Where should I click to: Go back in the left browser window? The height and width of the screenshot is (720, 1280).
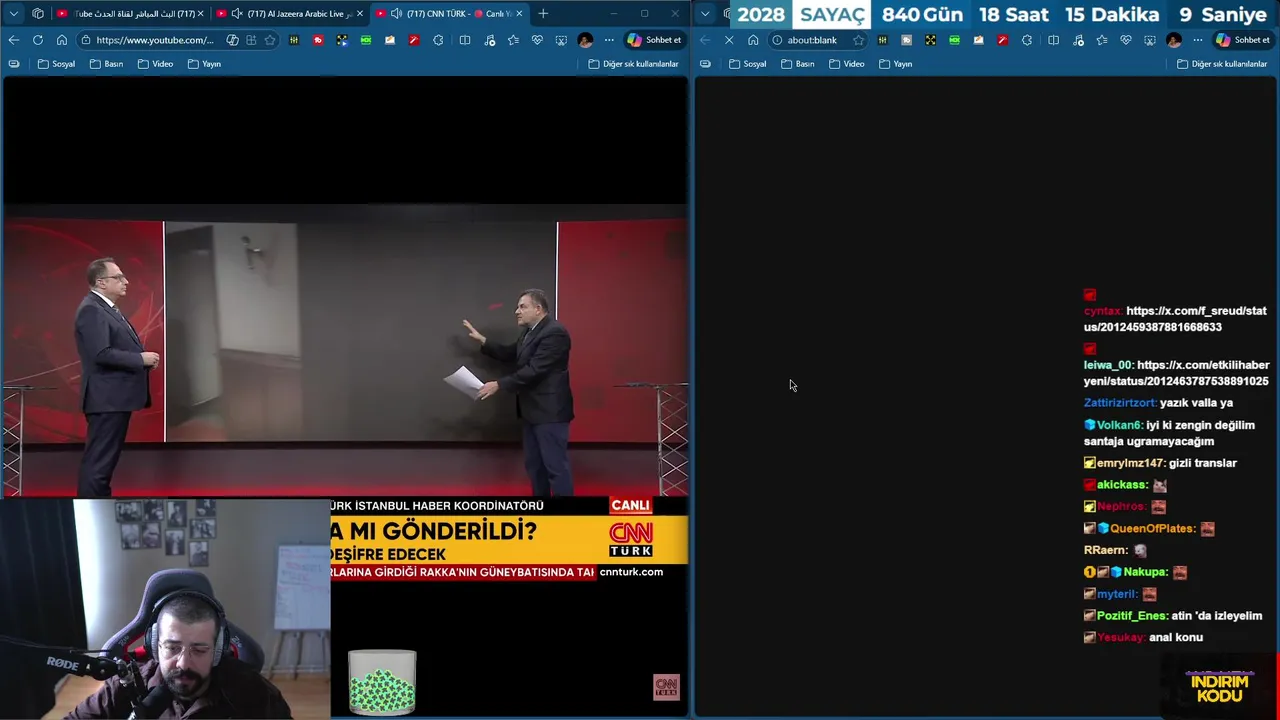pos(13,40)
